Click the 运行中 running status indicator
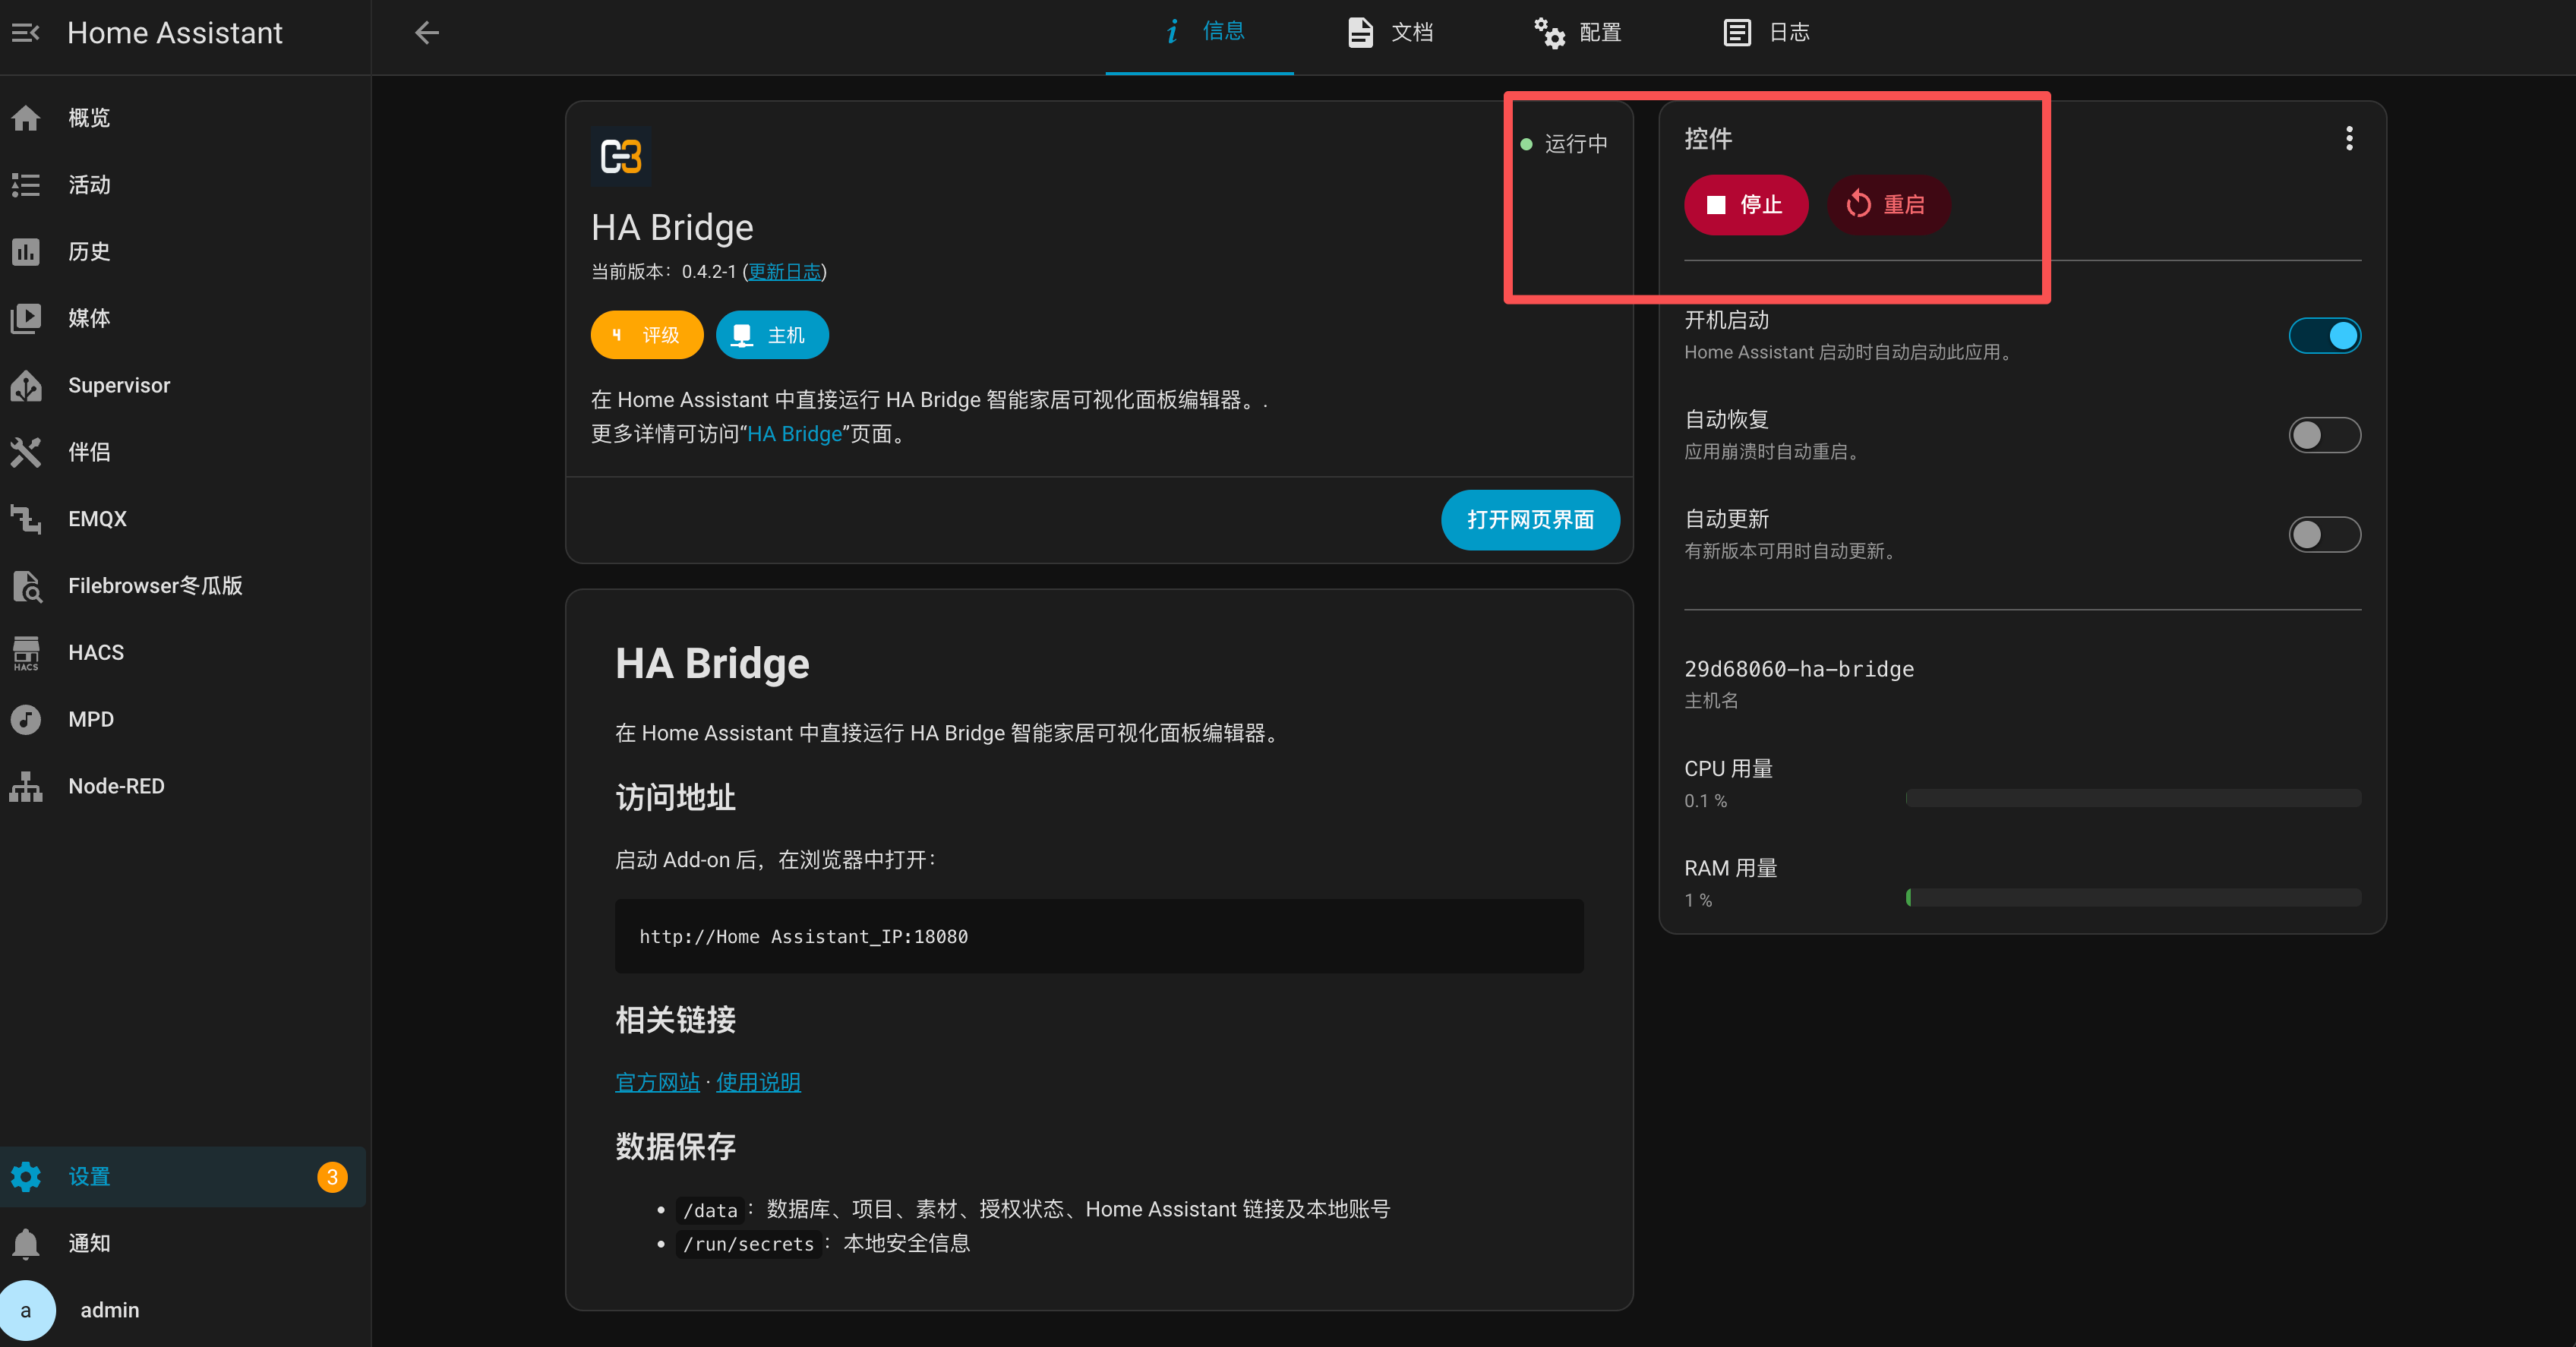Screen dimensions: 2576x1347 click(1565, 144)
